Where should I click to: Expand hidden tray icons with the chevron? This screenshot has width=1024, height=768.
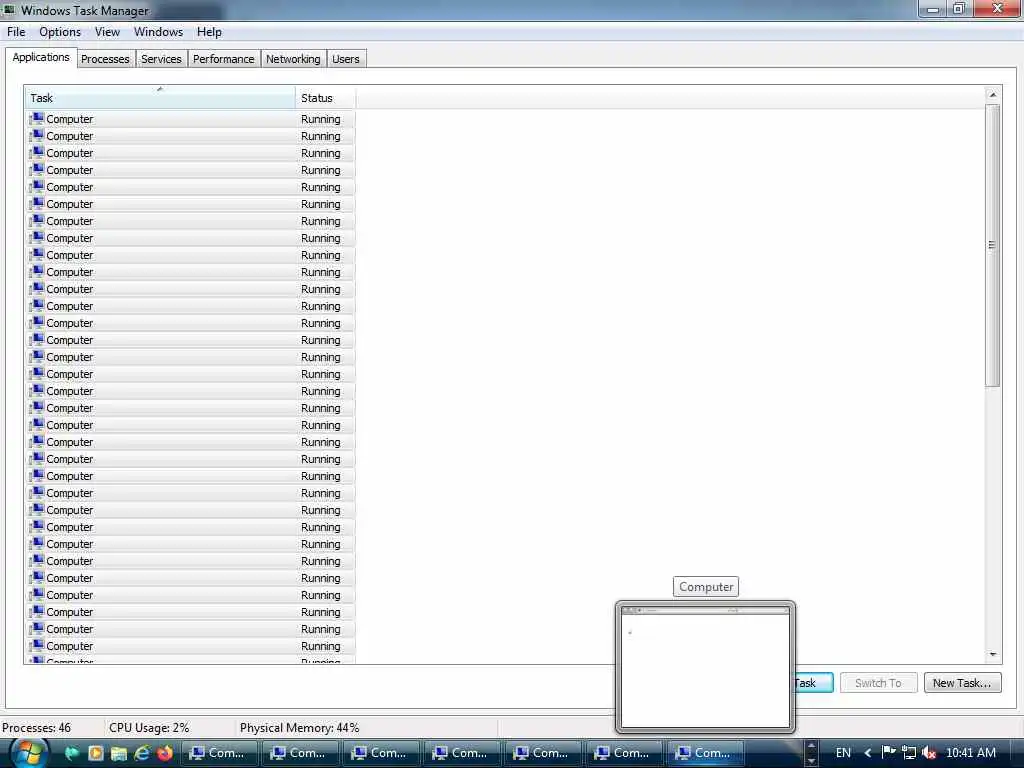click(868, 753)
